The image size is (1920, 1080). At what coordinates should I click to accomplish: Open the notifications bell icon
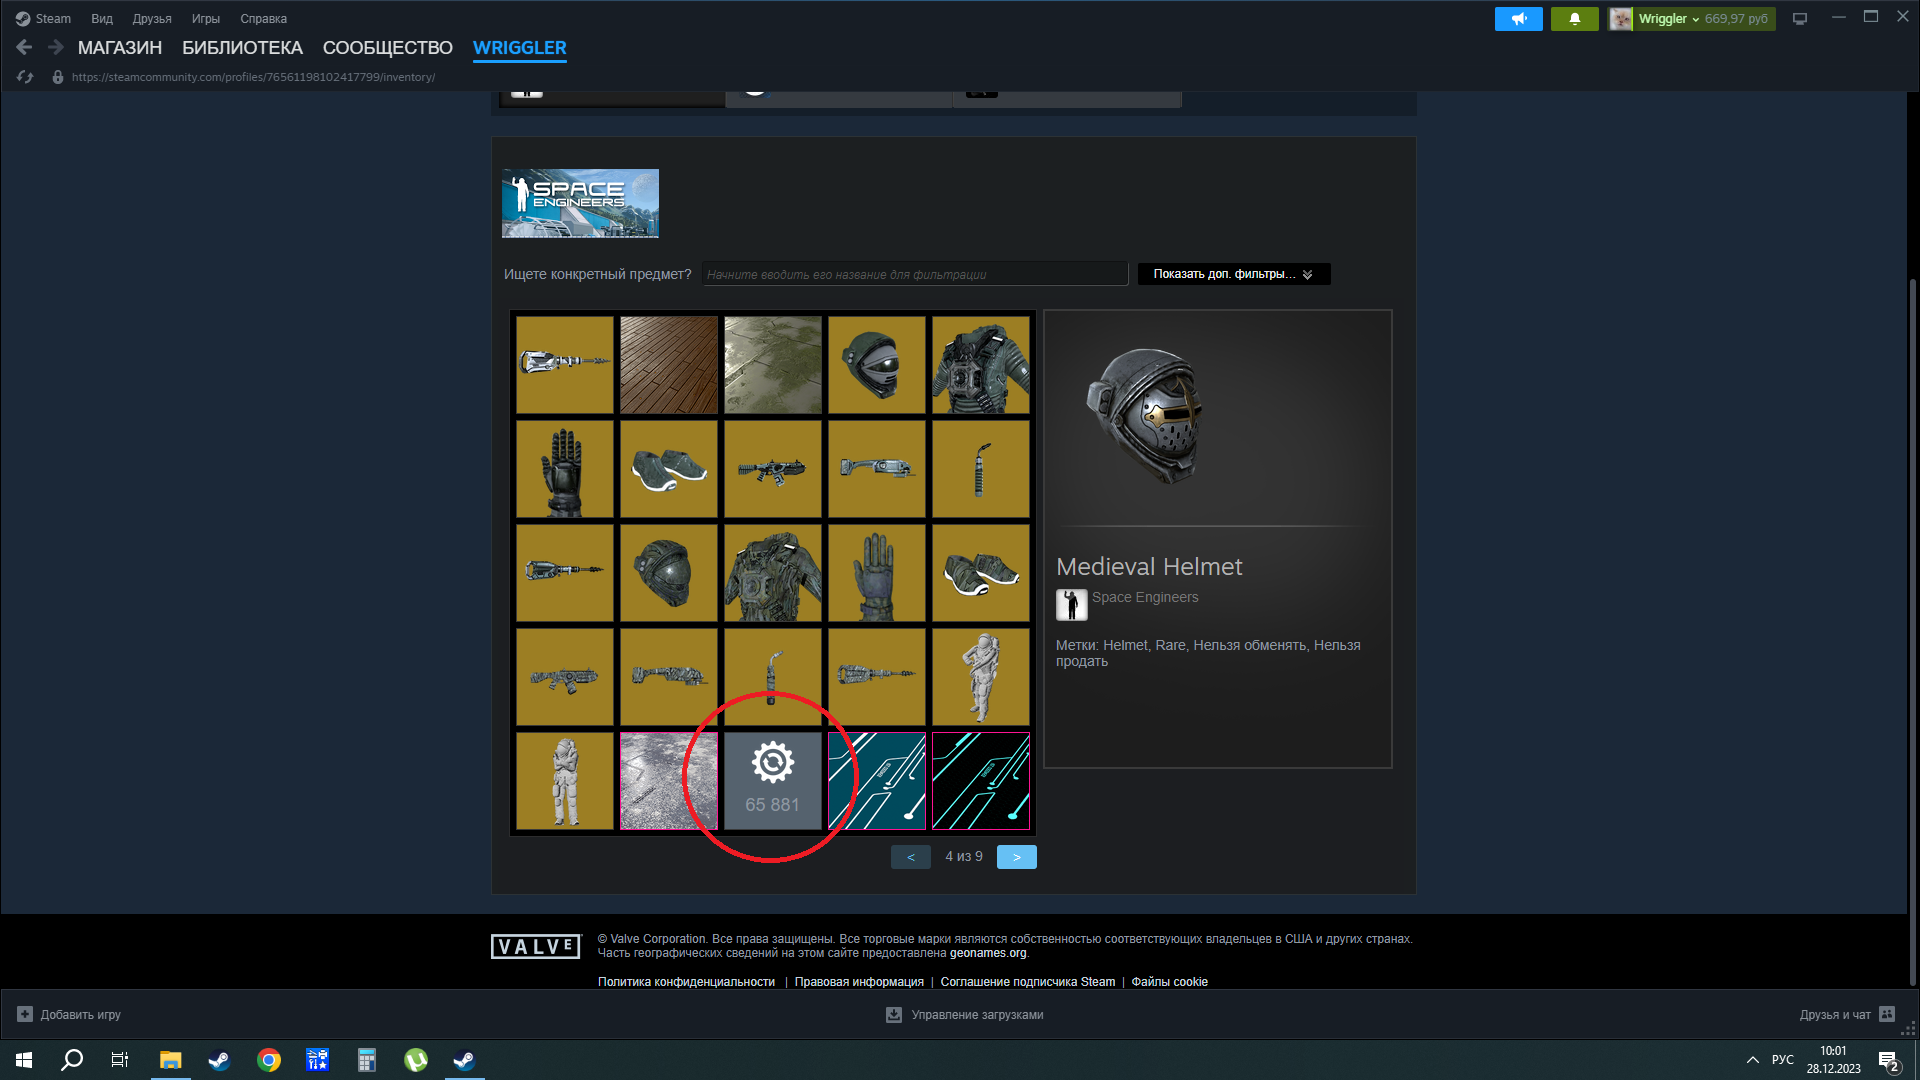(1574, 19)
